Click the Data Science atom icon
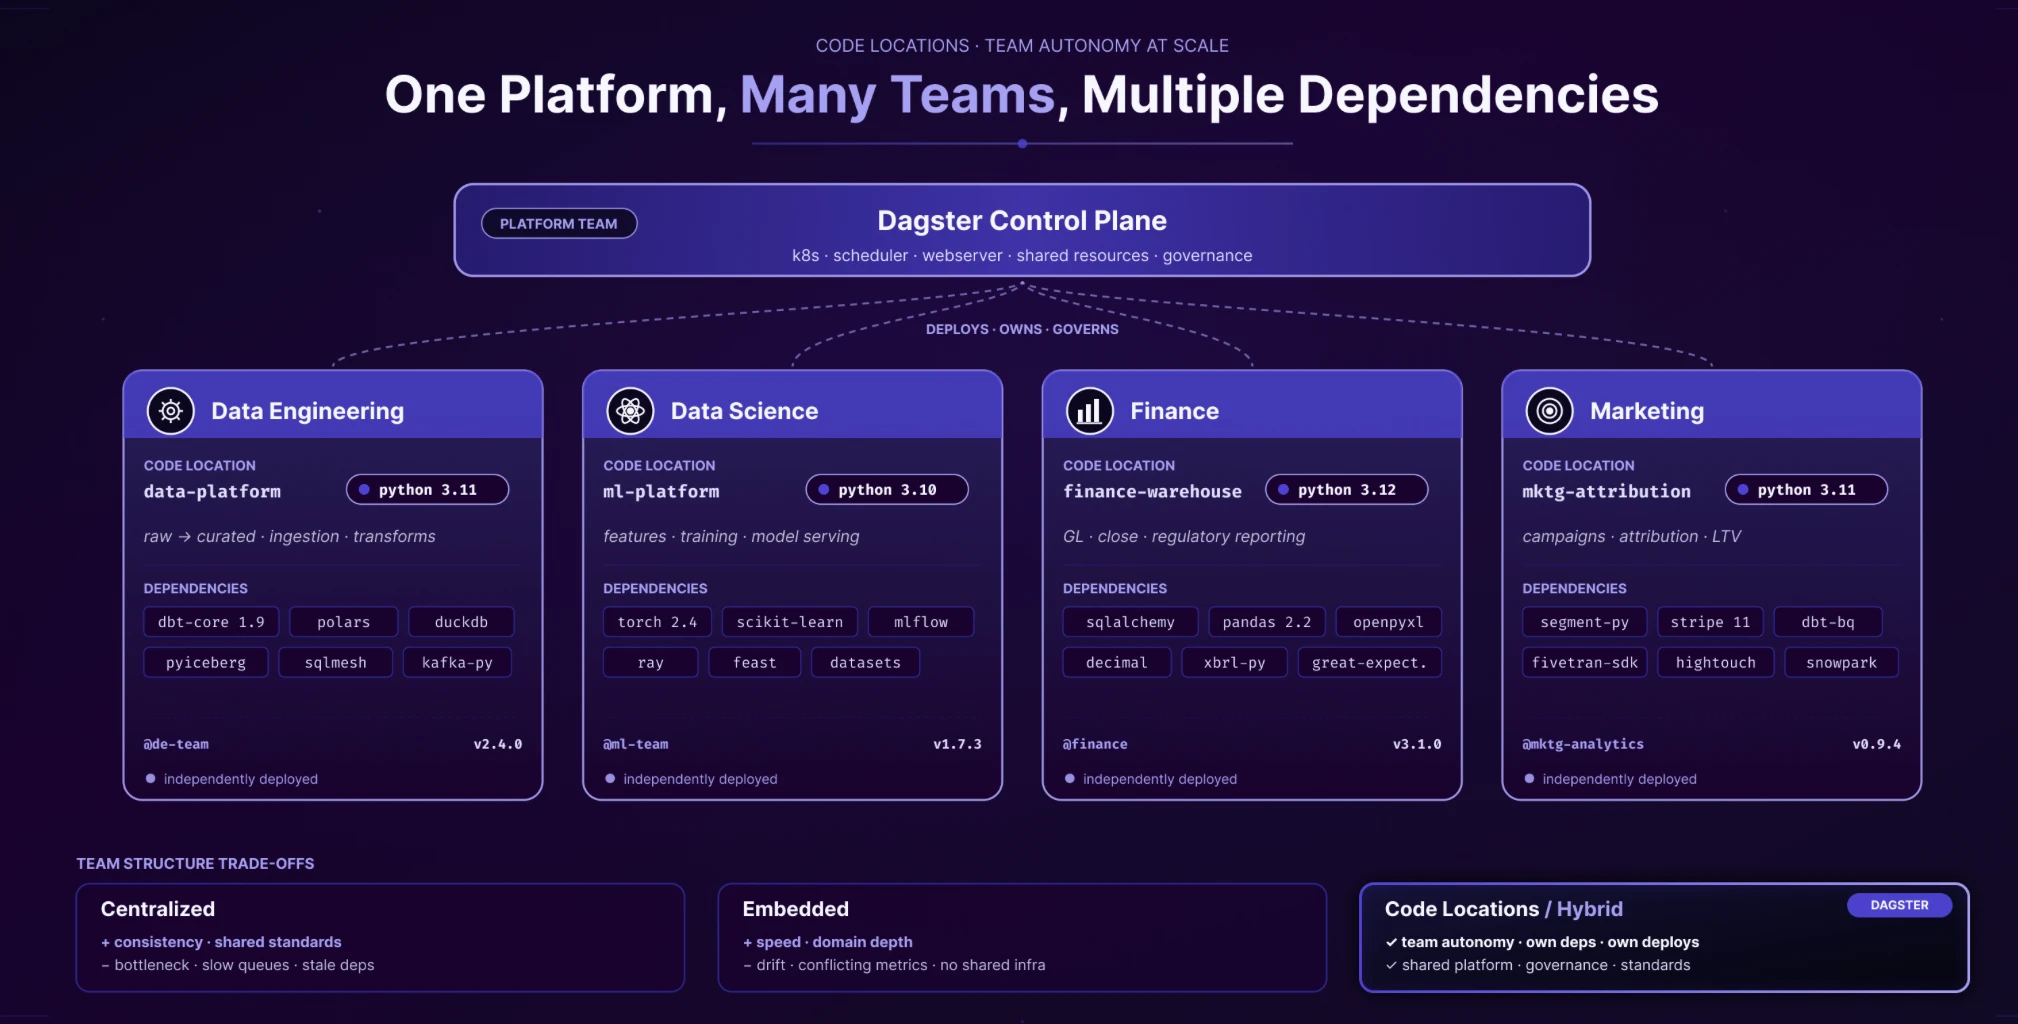This screenshot has width=2018, height=1024. click(x=630, y=411)
